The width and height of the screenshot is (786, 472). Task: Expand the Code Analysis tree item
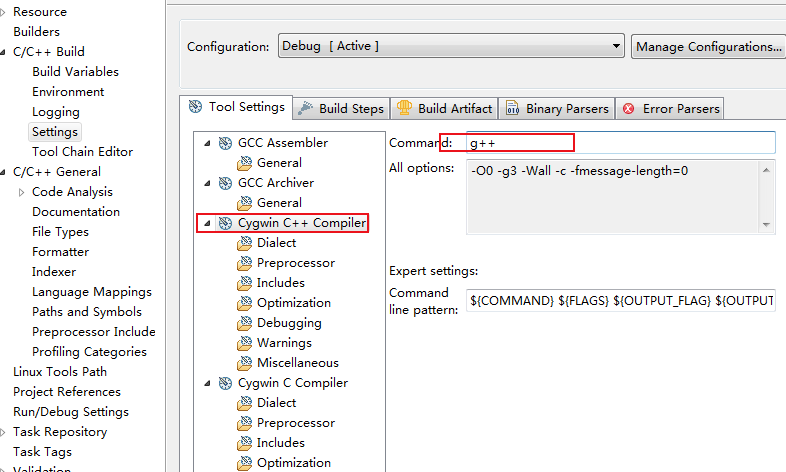pos(21,192)
